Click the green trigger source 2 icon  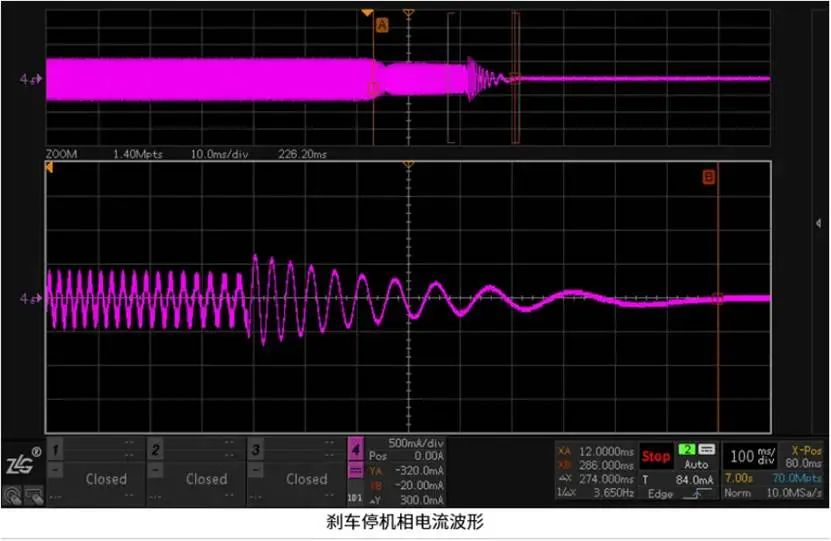coord(687,450)
